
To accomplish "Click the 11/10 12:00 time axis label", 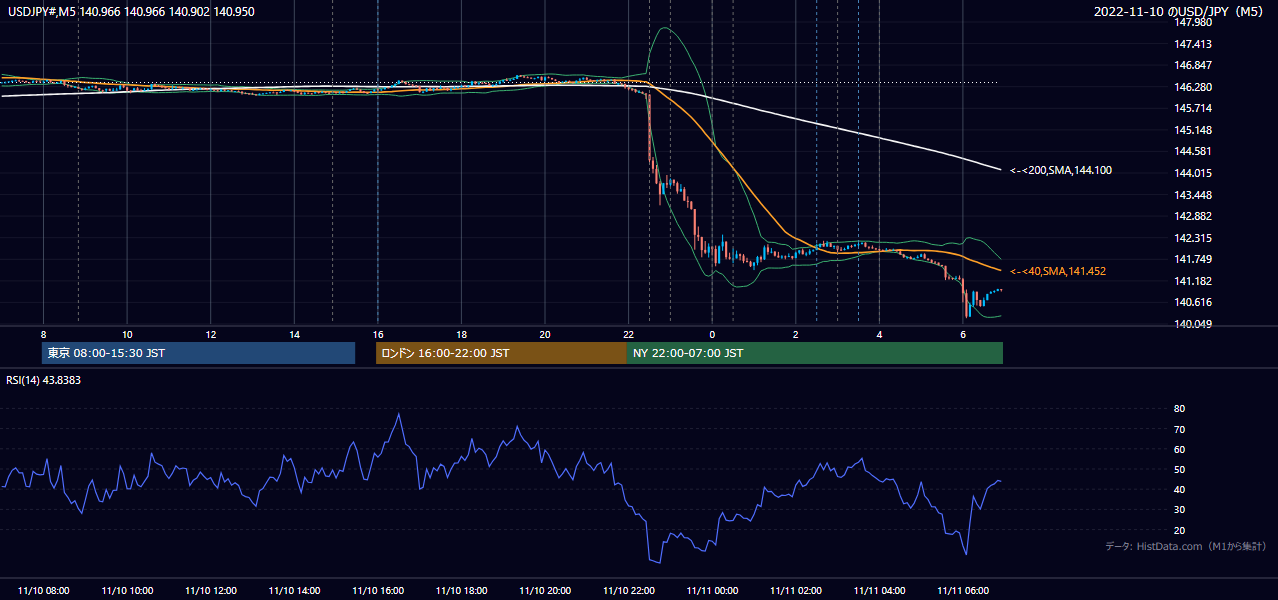I will point(210,591).
